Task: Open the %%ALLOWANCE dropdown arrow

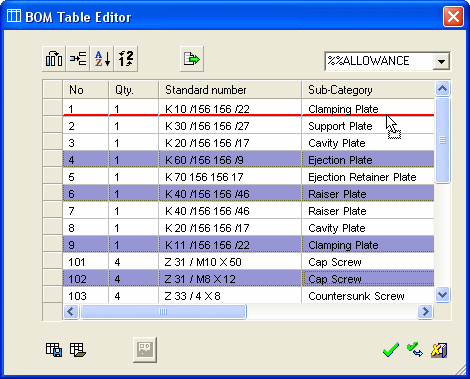Action: click(441, 61)
